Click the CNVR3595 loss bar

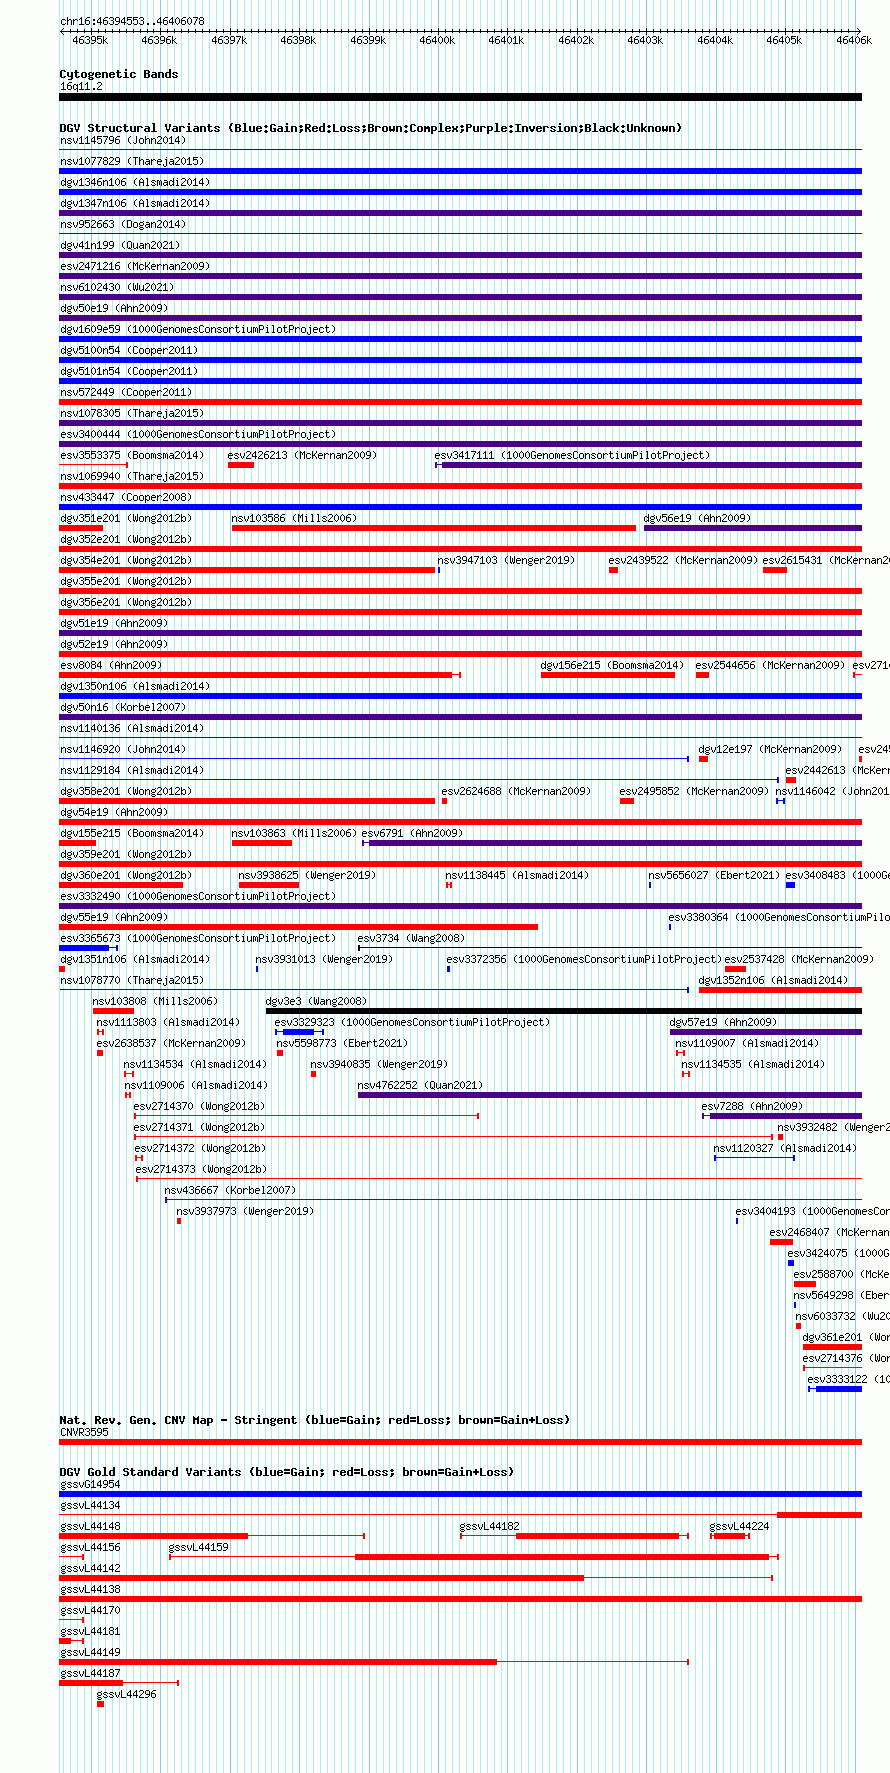point(460,1442)
